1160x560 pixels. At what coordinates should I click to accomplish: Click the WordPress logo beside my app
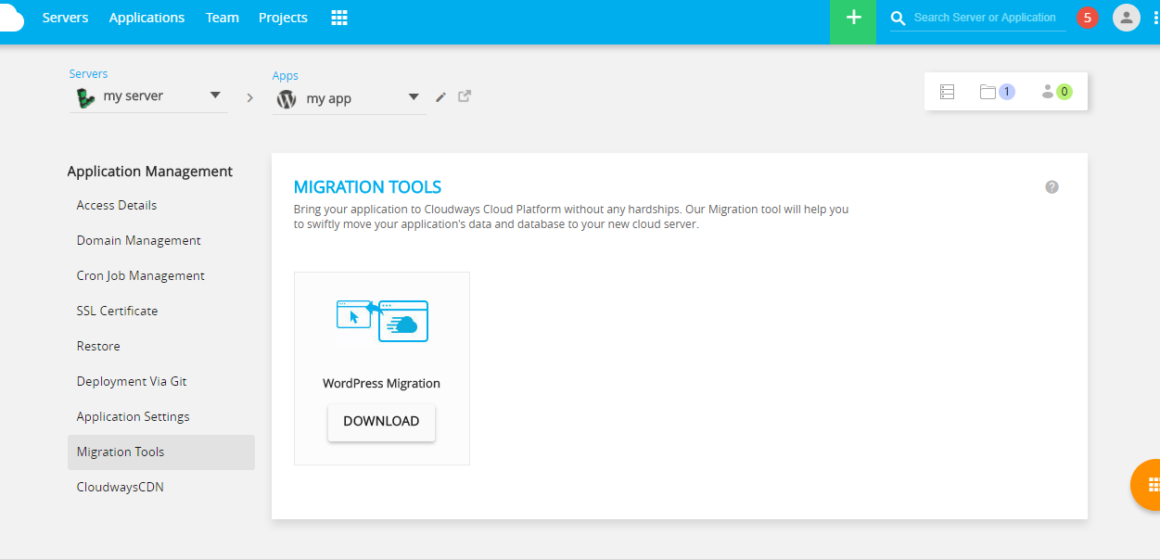click(287, 98)
